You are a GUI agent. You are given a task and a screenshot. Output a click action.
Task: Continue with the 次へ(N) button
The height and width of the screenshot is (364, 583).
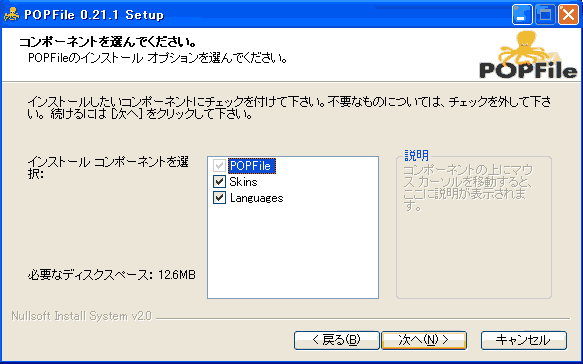click(424, 340)
